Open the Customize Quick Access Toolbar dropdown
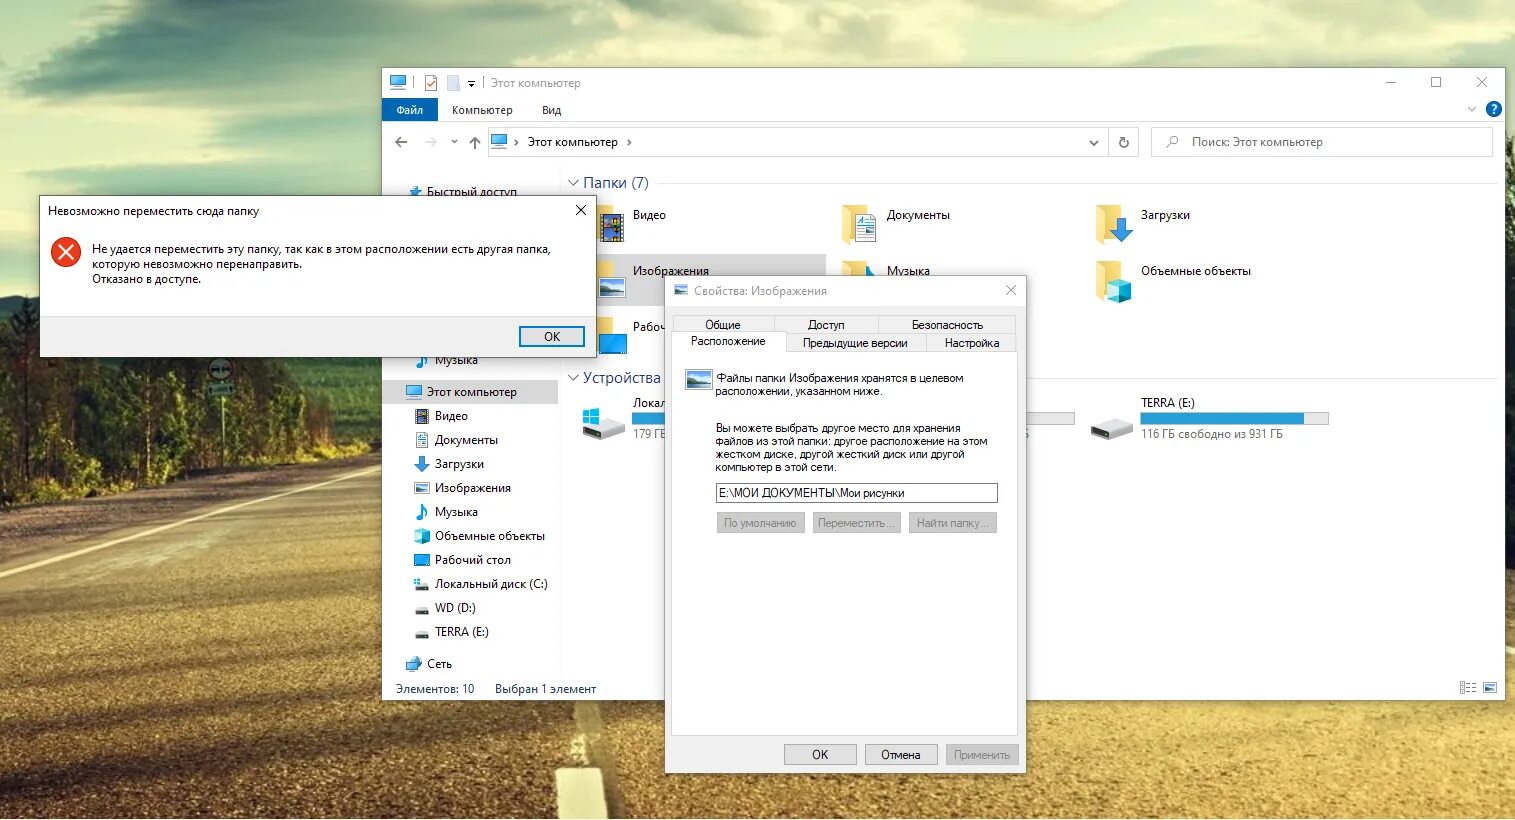The width and height of the screenshot is (1515, 820). [471, 84]
